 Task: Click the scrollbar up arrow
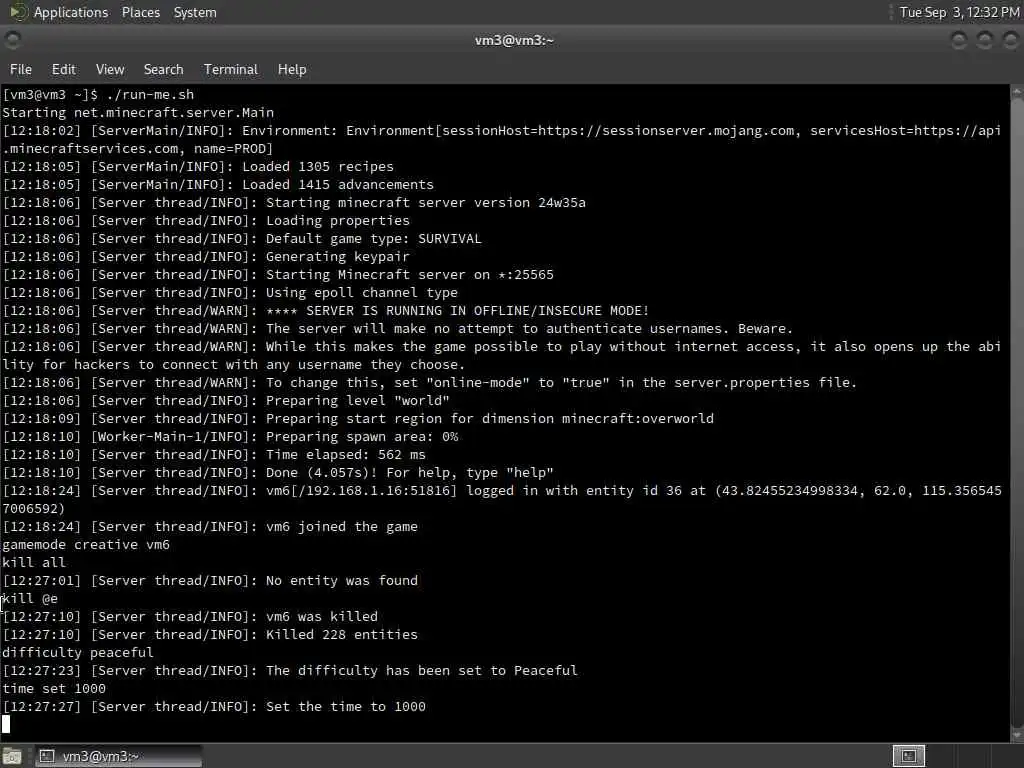tap(1017, 93)
